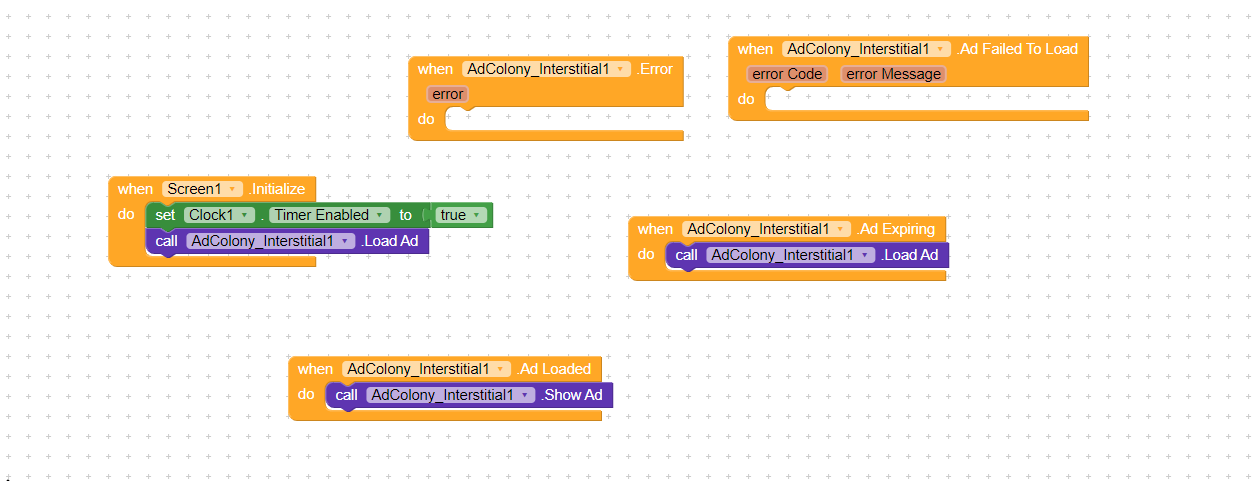The width and height of the screenshot is (1253, 481).
Task: Open component dropdown in Ad Loaded event block
Action: coord(426,369)
